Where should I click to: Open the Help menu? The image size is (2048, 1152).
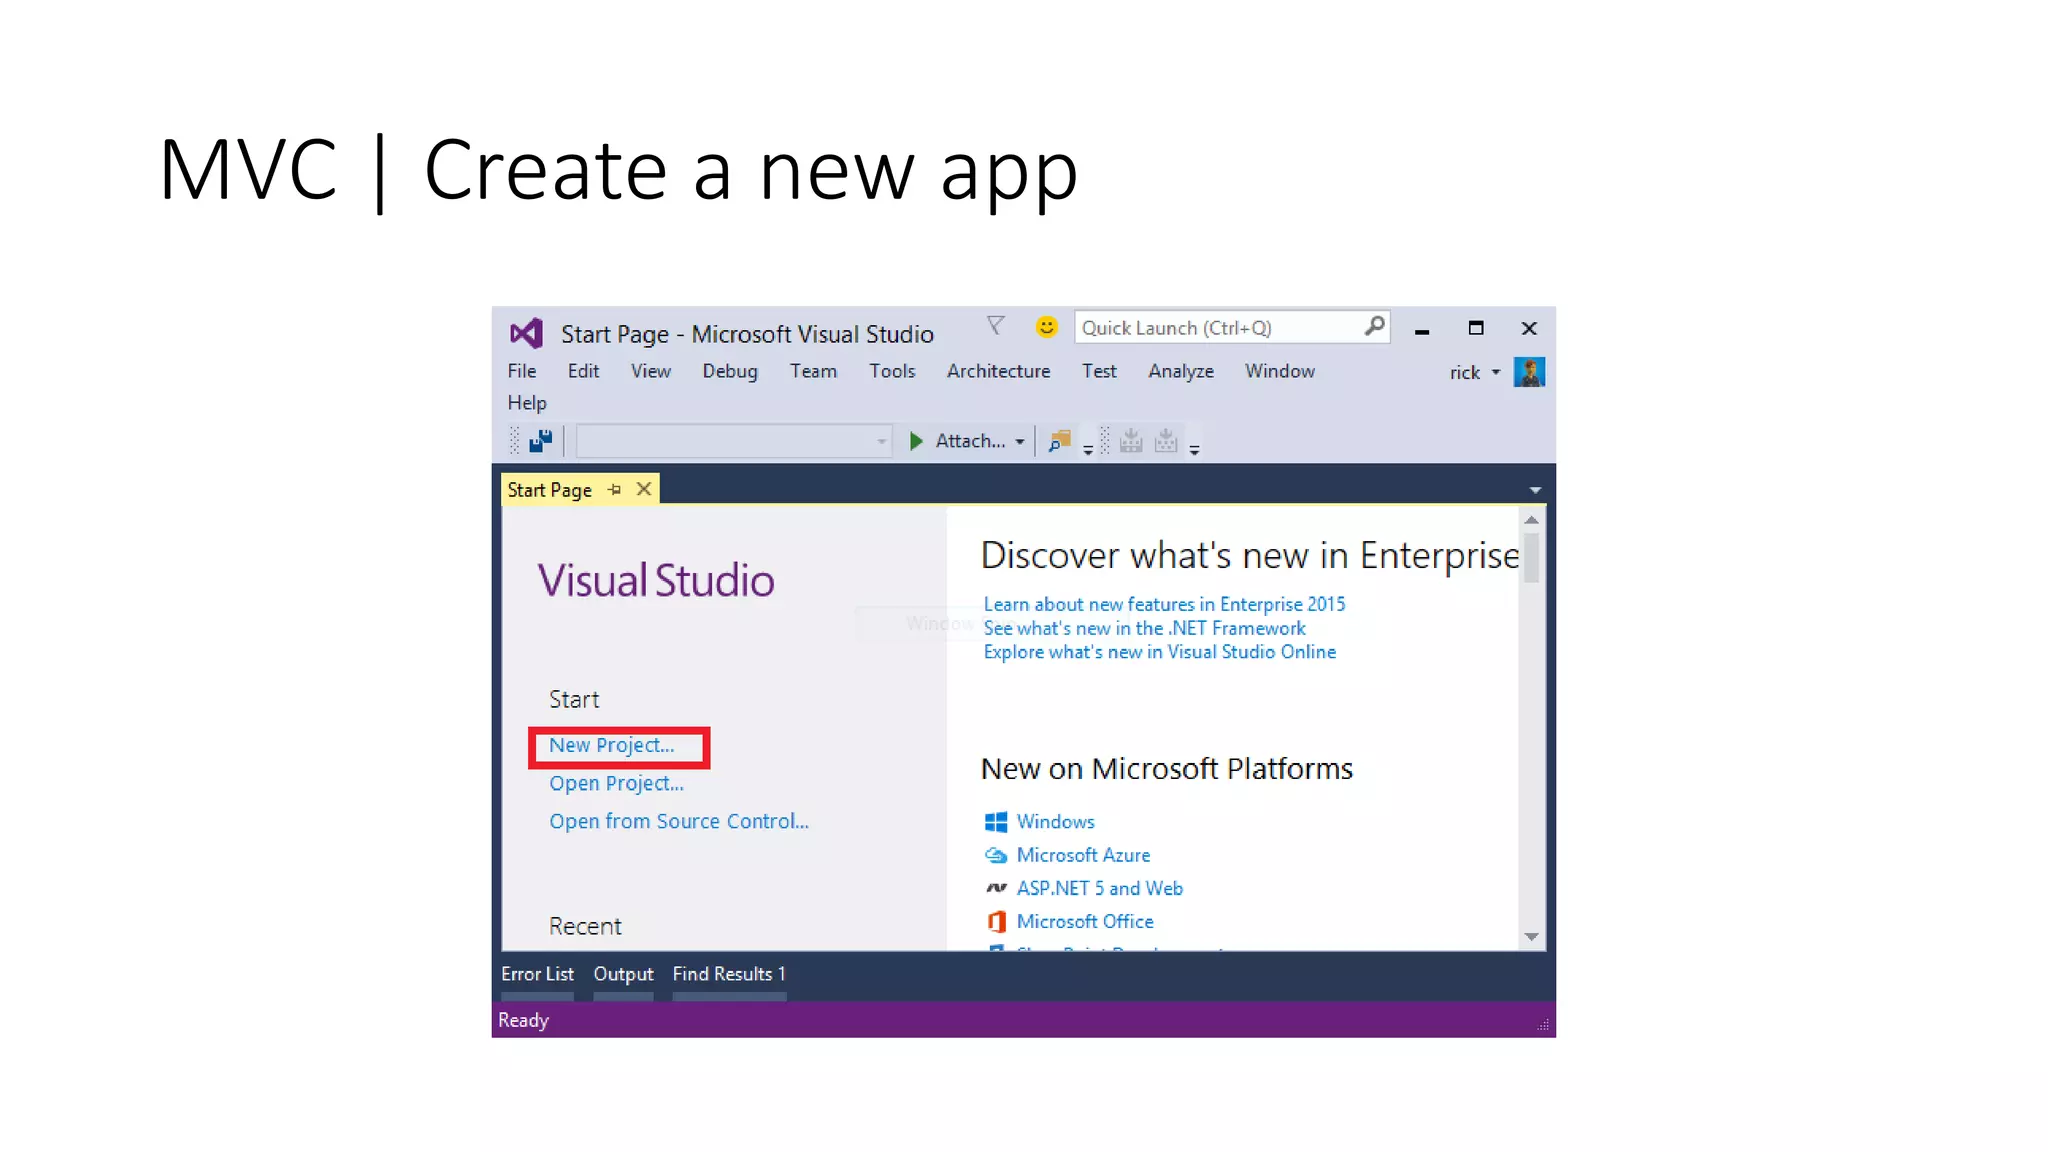pos(527,403)
